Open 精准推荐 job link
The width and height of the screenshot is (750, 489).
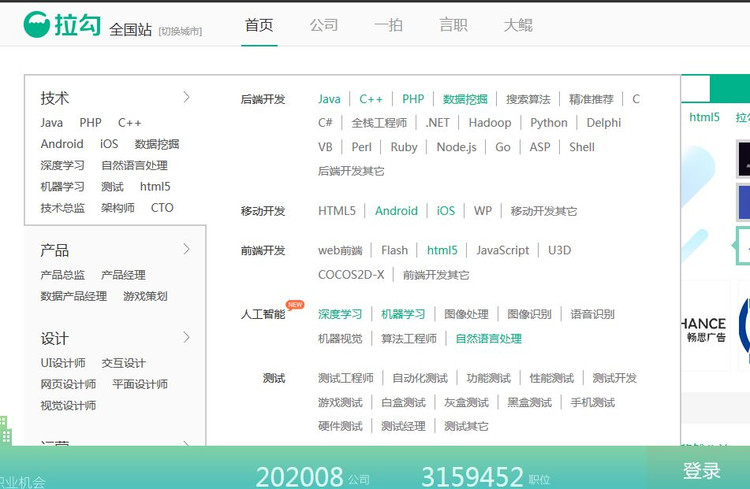(591, 99)
